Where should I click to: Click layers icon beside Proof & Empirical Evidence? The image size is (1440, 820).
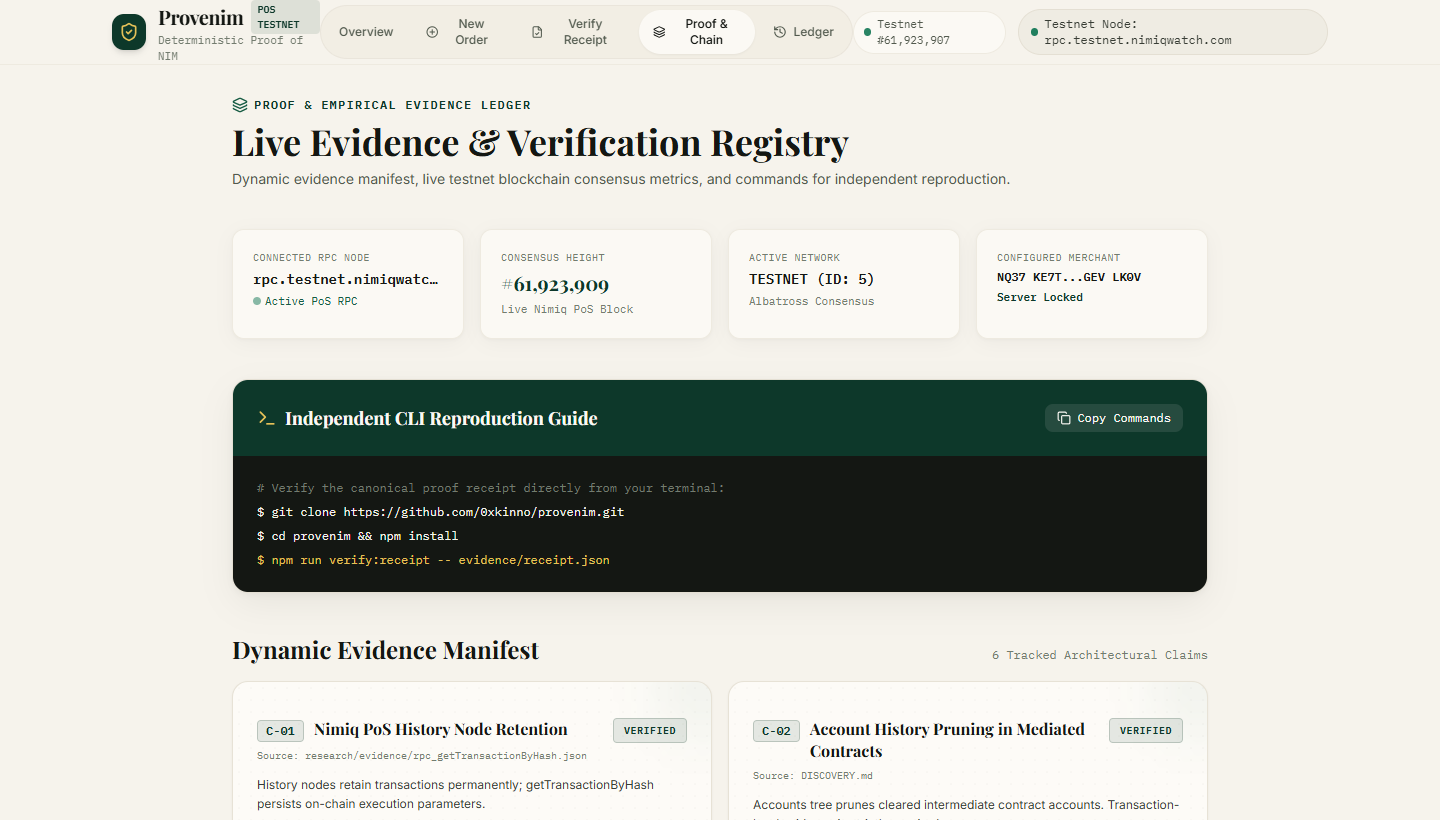240,105
